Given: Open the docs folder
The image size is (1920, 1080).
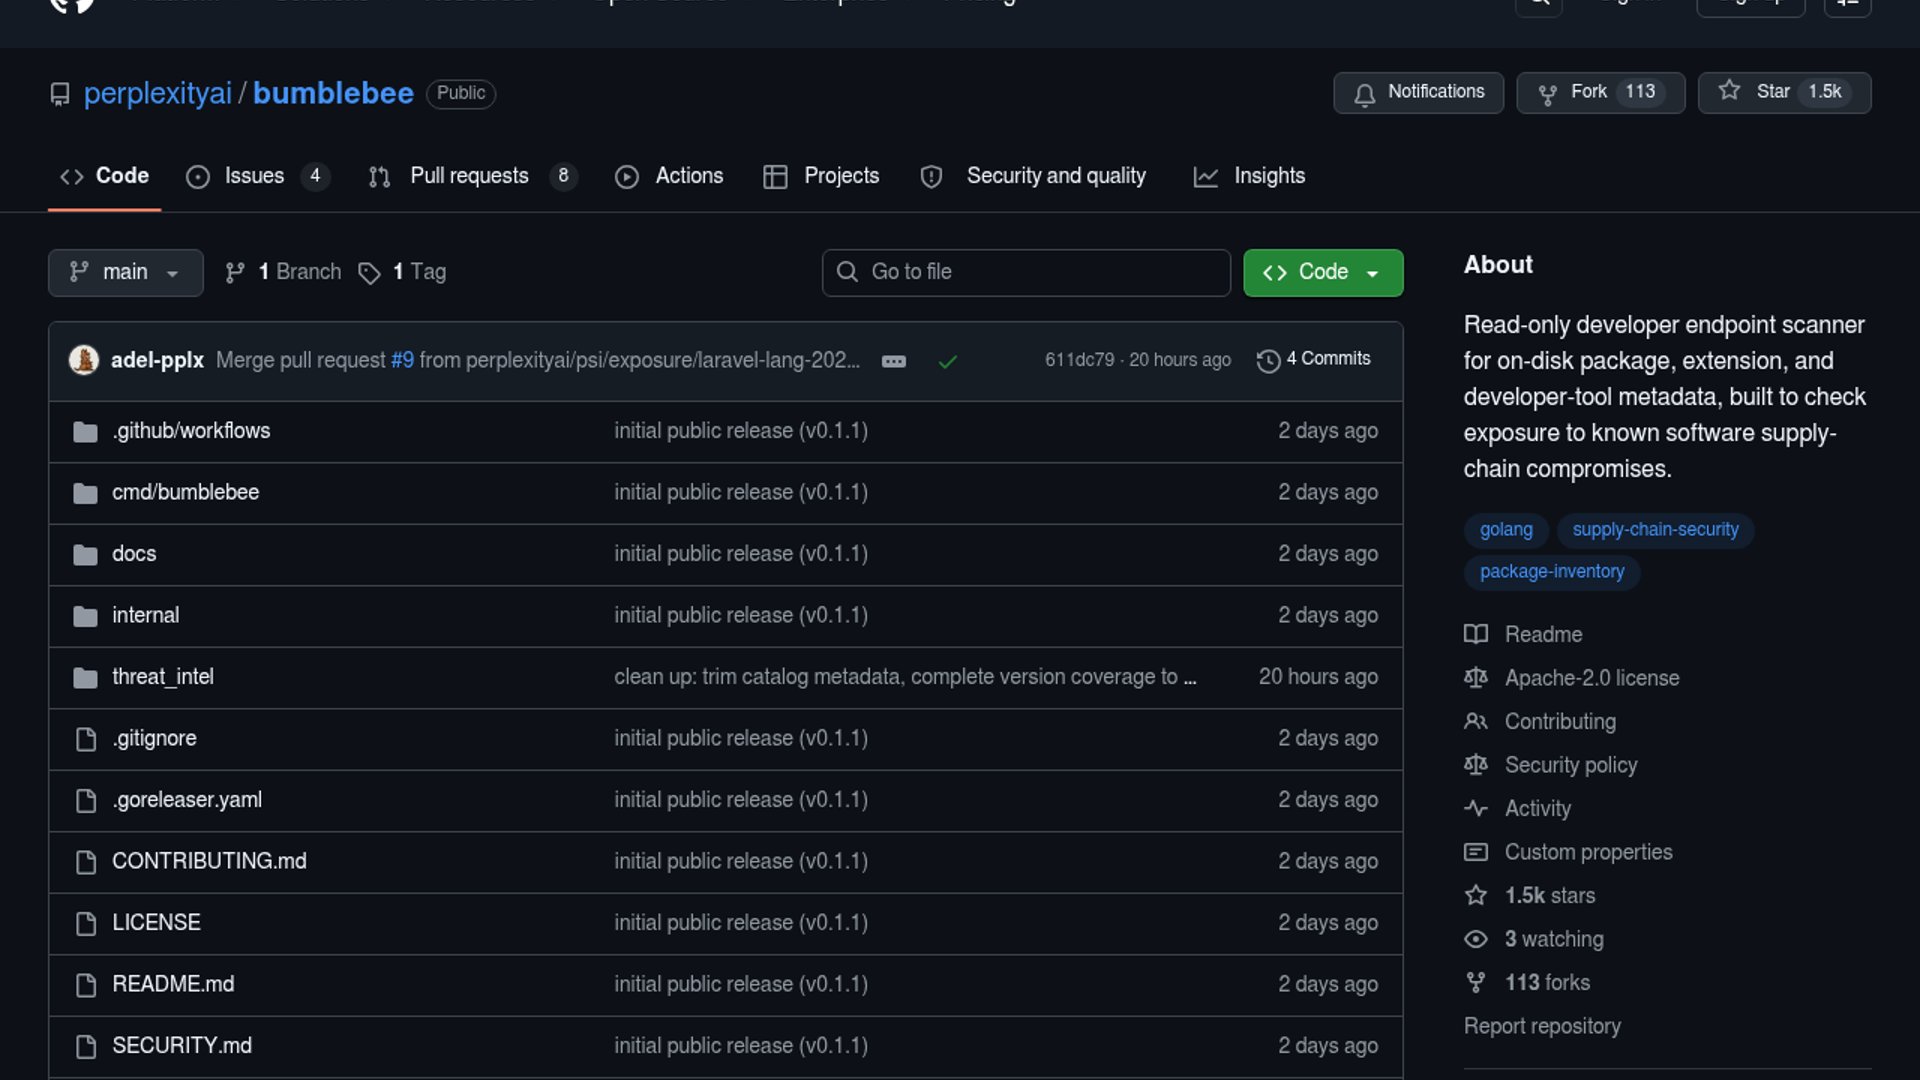Looking at the screenshot, I should pos(134,554).
